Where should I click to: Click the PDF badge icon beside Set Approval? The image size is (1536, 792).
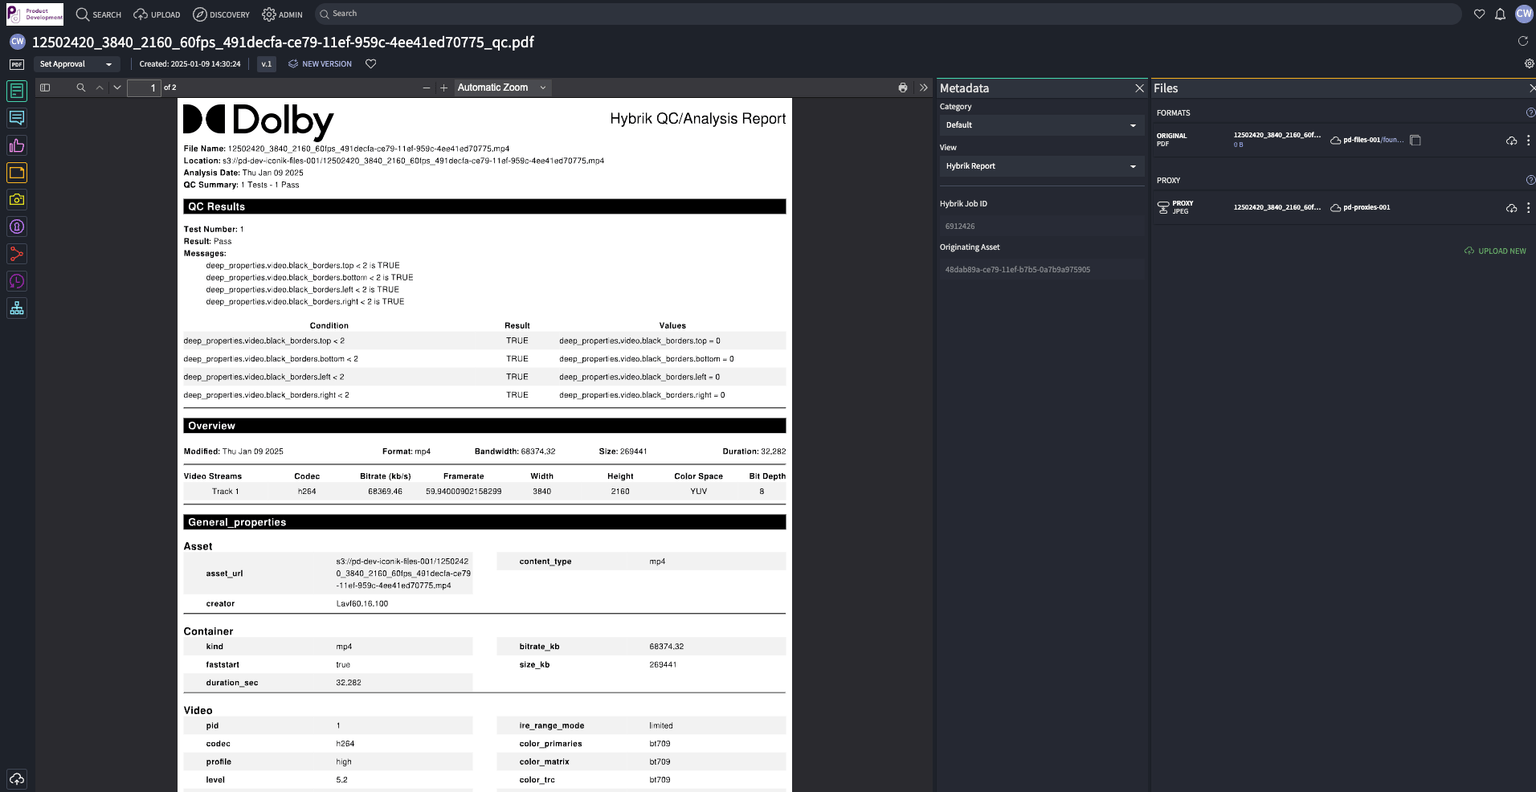coord(17,64)
